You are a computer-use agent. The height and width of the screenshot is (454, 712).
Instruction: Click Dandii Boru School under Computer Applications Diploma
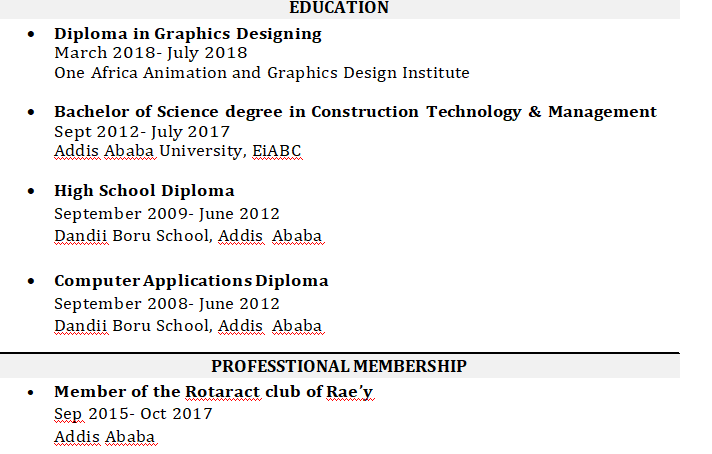tap(132, 325)
